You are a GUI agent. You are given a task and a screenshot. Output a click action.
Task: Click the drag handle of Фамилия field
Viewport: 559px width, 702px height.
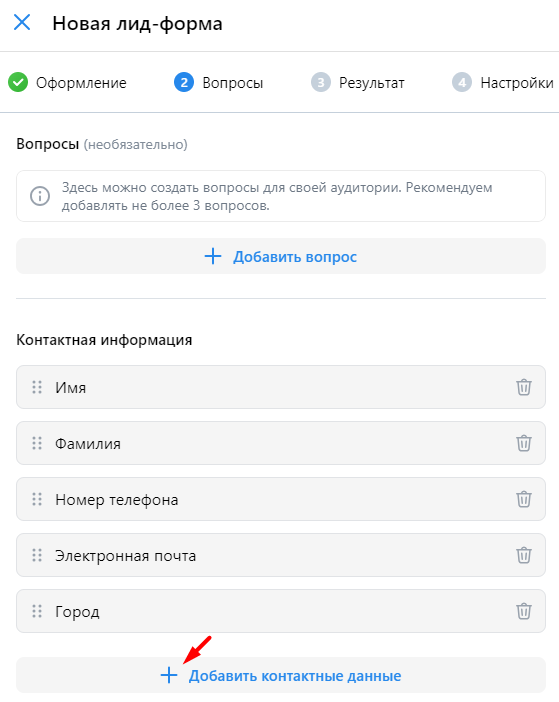point(37,443)
